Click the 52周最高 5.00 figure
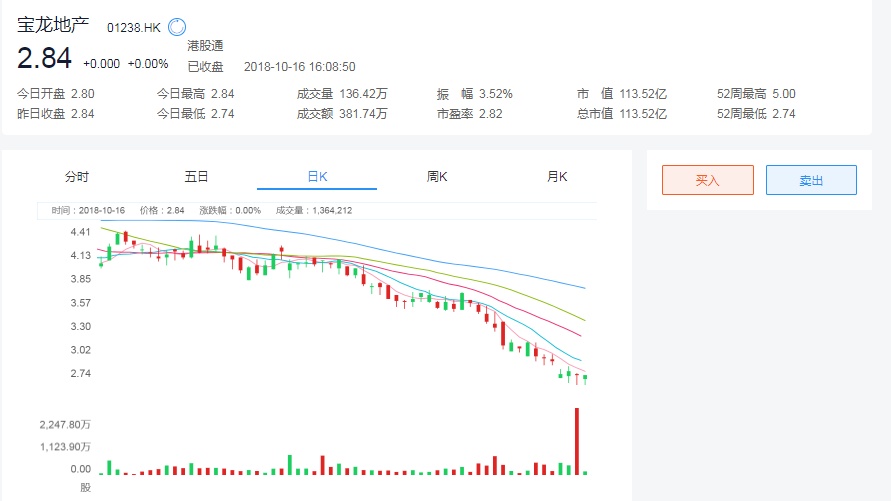This screenshot has width=891, height=501. [x=783, y=94]
